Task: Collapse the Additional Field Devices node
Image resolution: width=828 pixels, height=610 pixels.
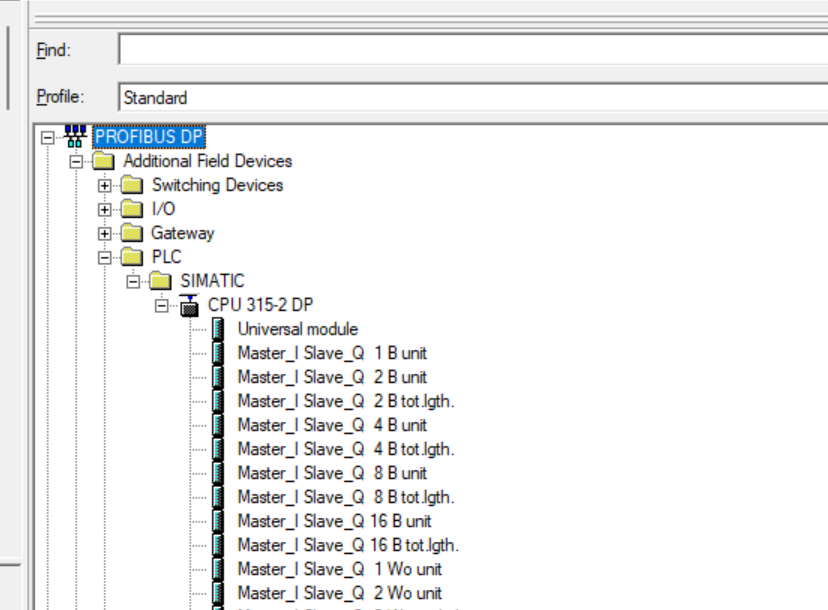Action: [76, 162]
